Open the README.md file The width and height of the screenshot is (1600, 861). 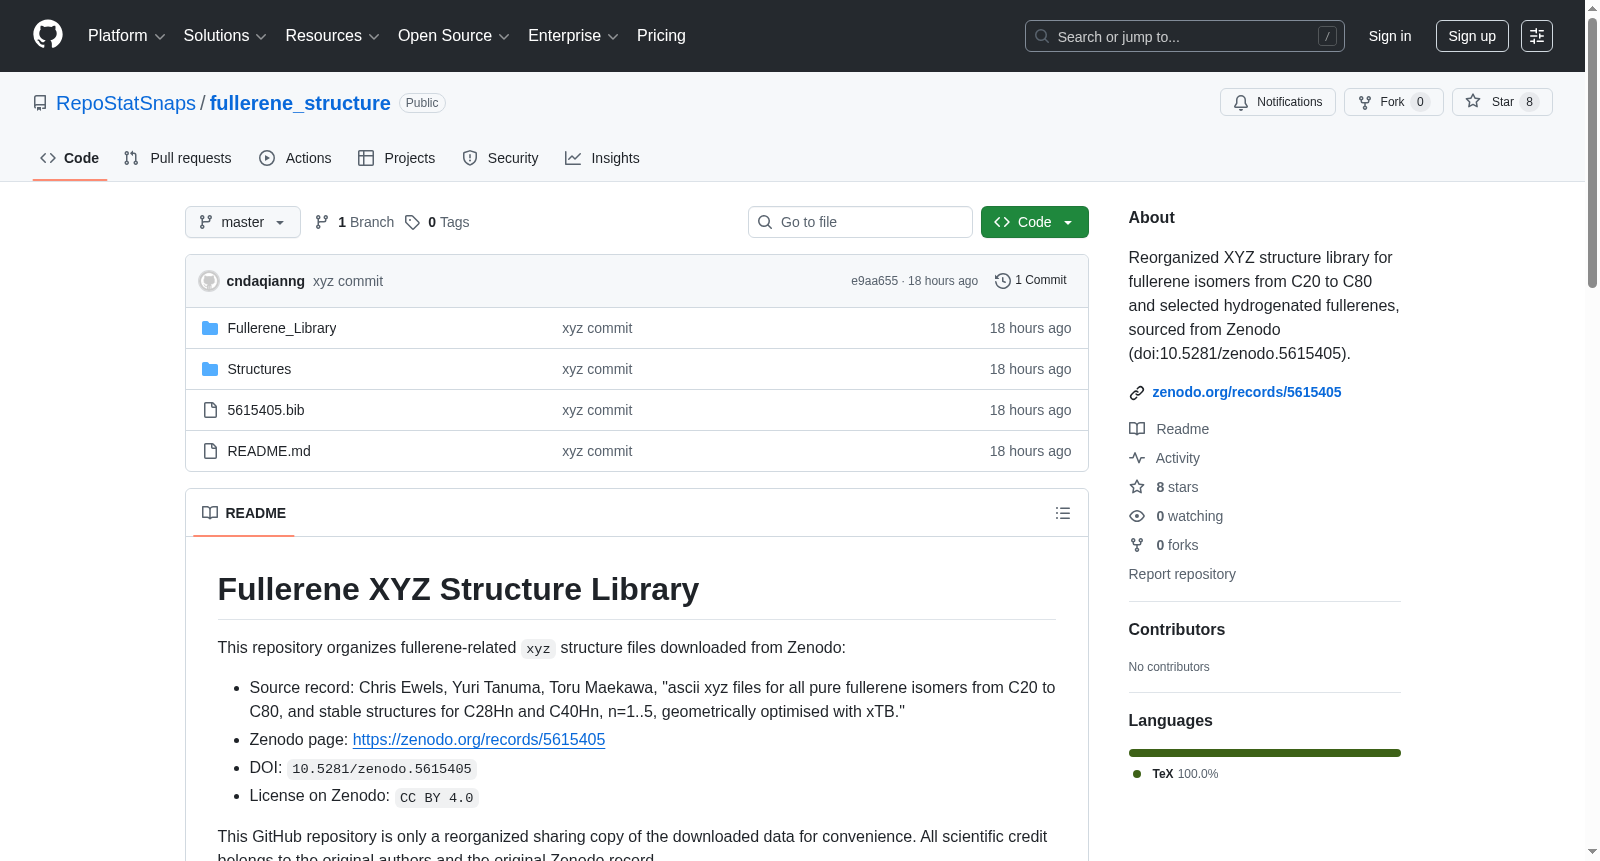[x=269, y=451]
